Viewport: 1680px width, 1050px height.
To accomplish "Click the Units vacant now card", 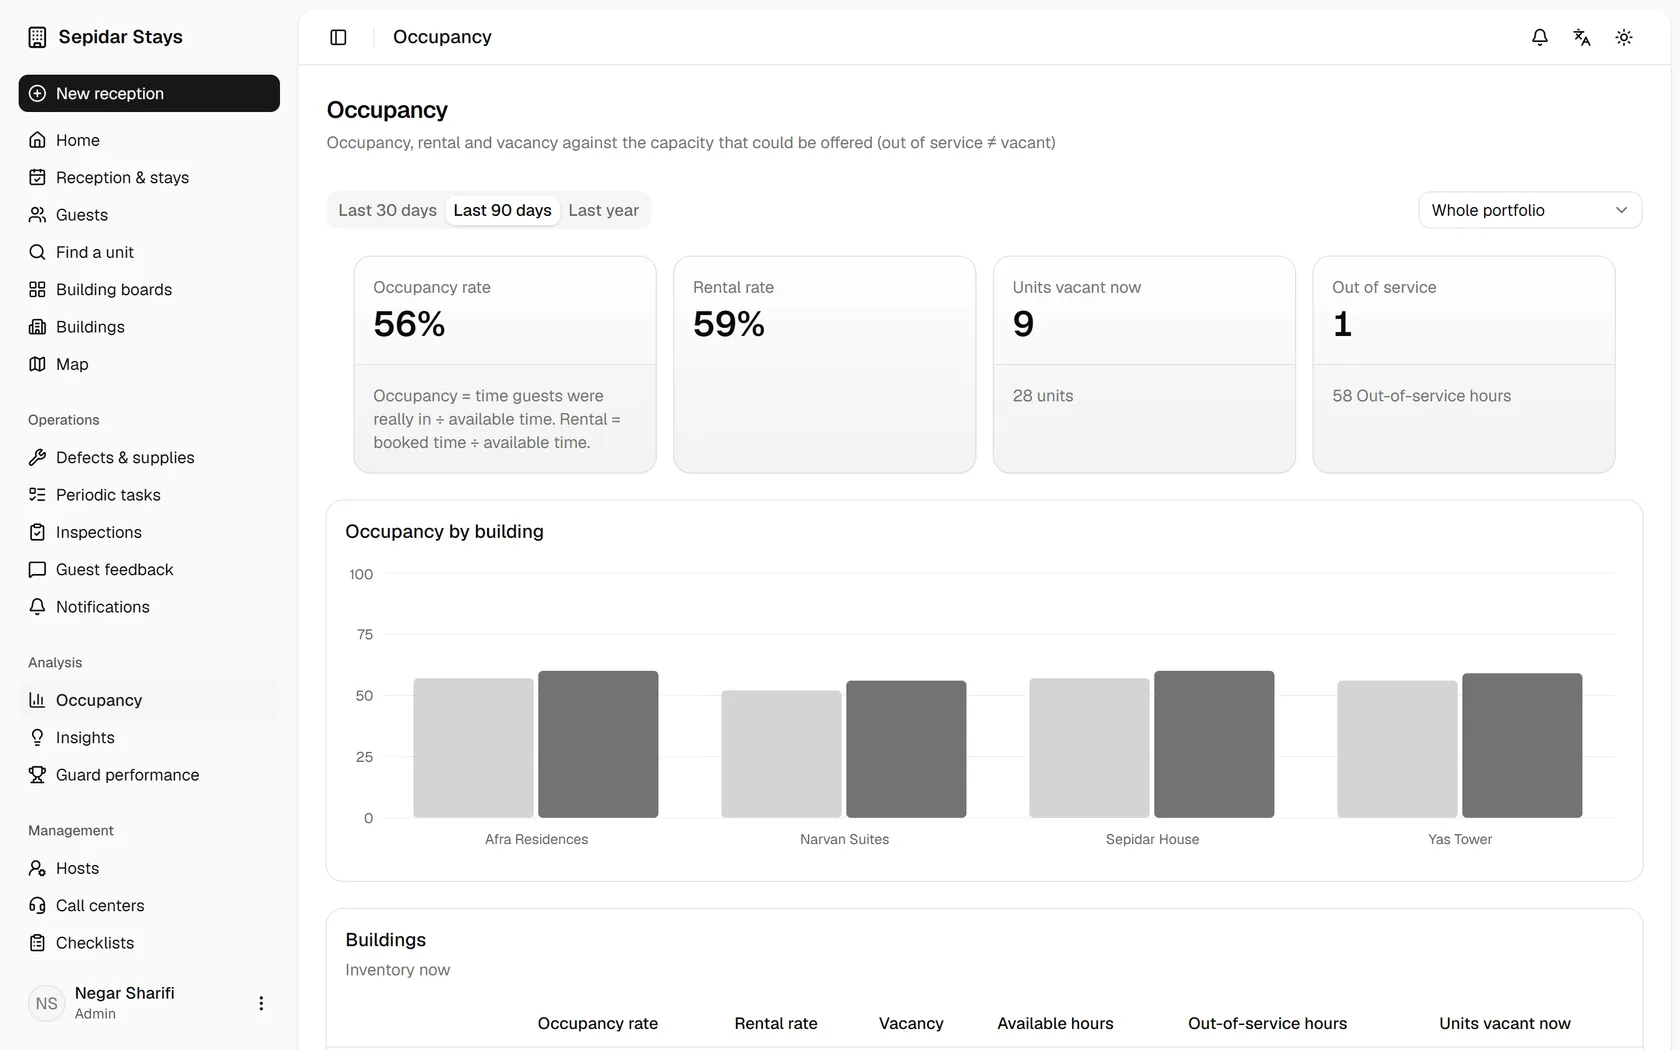I will tap(1144, 364).
